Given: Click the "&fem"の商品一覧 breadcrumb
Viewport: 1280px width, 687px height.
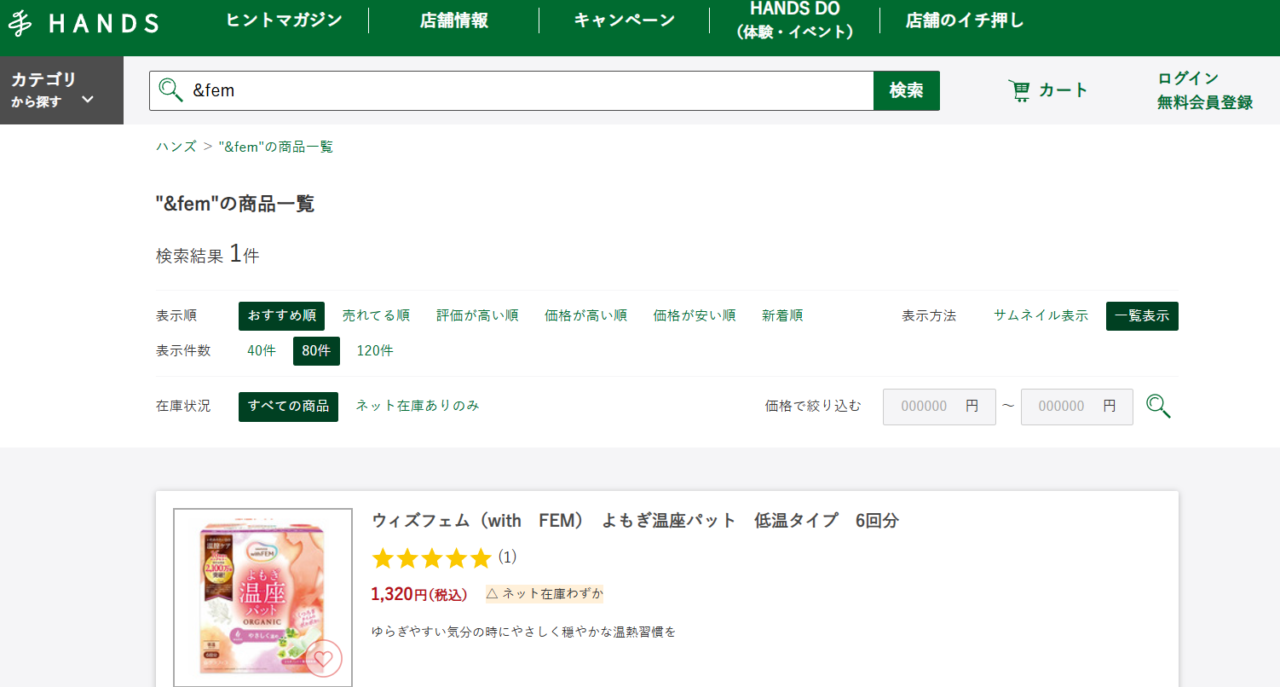Looking at the screenshot, I should point(276,146).
